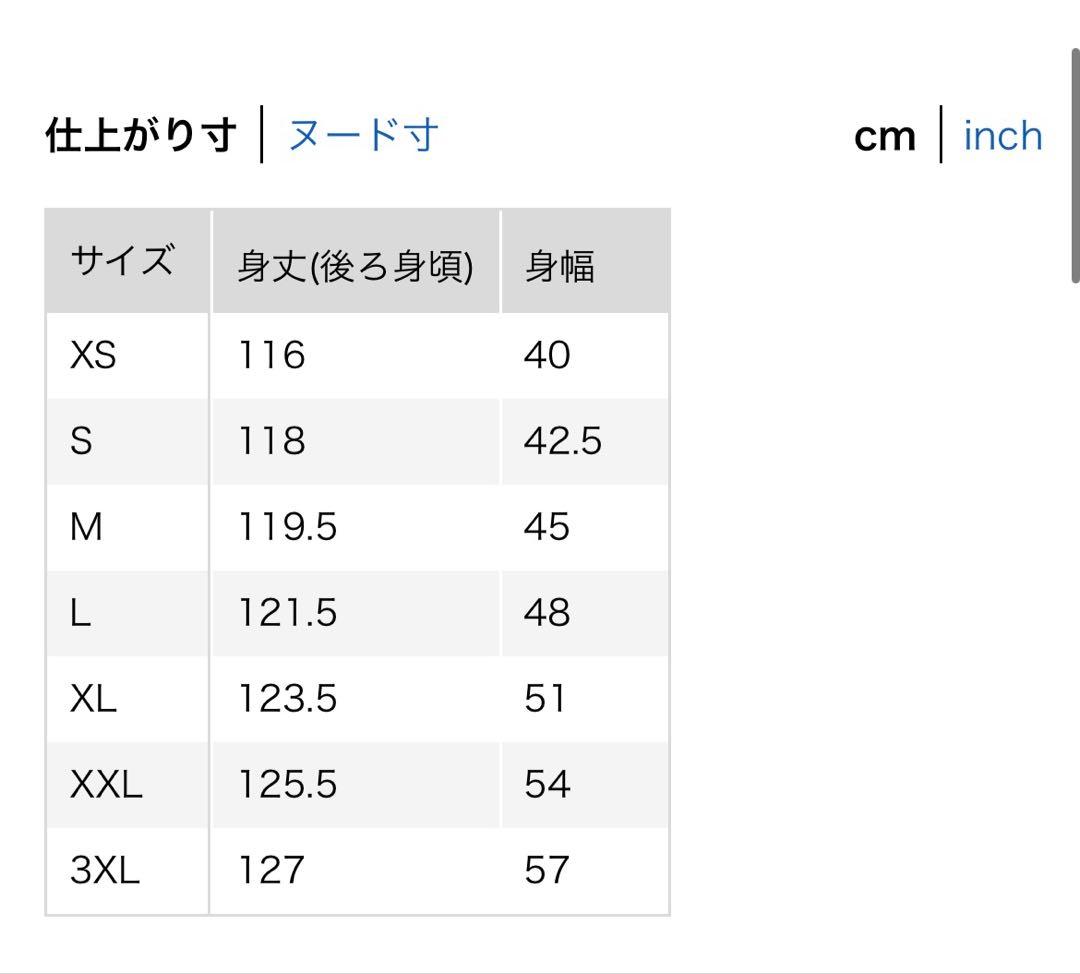
Task: Click the 42.5 width value for S
Action: pyautogui.click(x=563, y=441)
